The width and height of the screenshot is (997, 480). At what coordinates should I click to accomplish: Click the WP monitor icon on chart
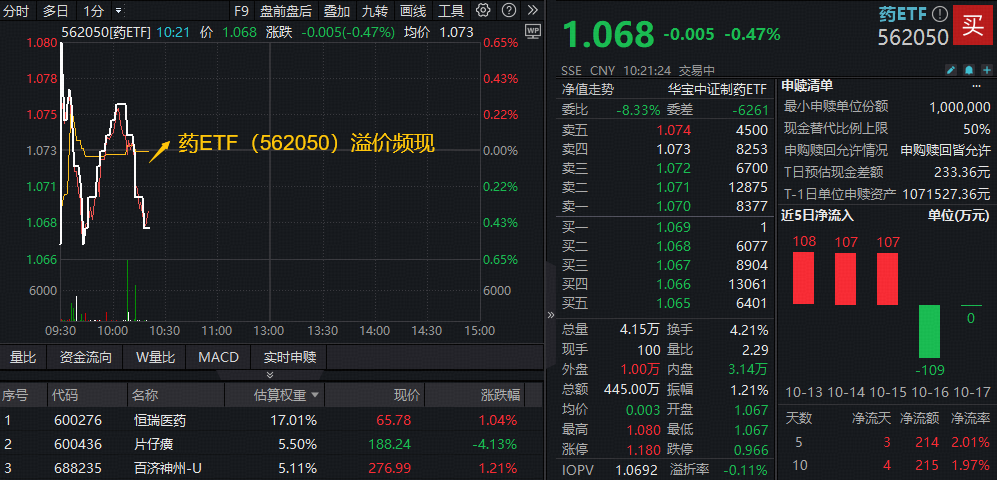(x=531, y=31)
